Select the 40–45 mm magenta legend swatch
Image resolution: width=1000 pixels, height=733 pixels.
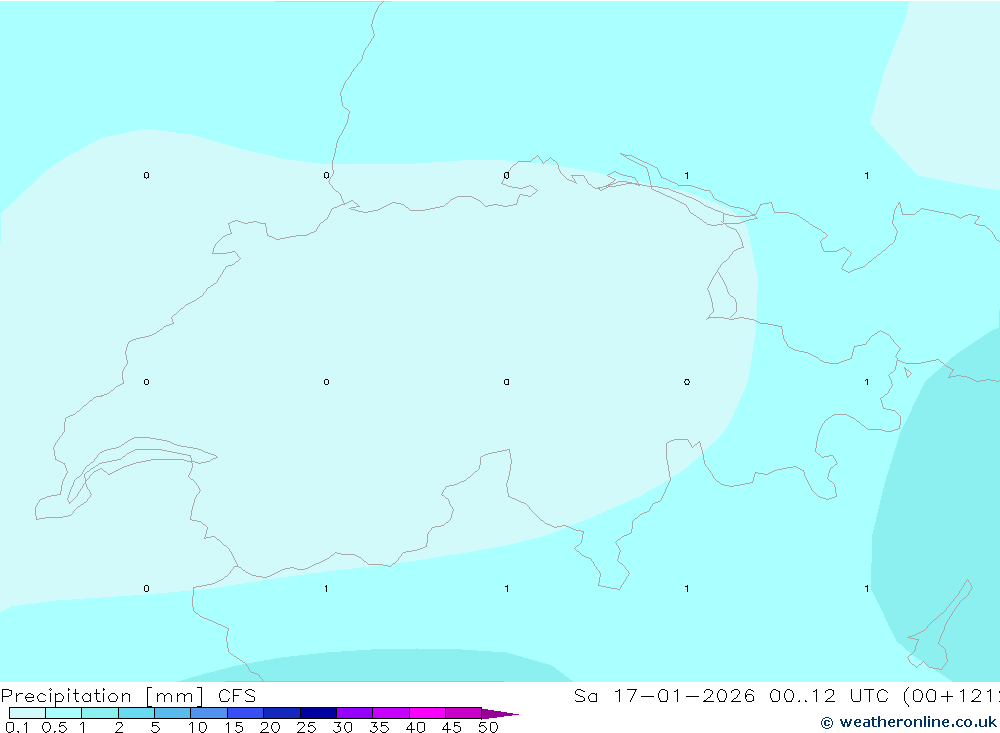[x=427, y=713]
